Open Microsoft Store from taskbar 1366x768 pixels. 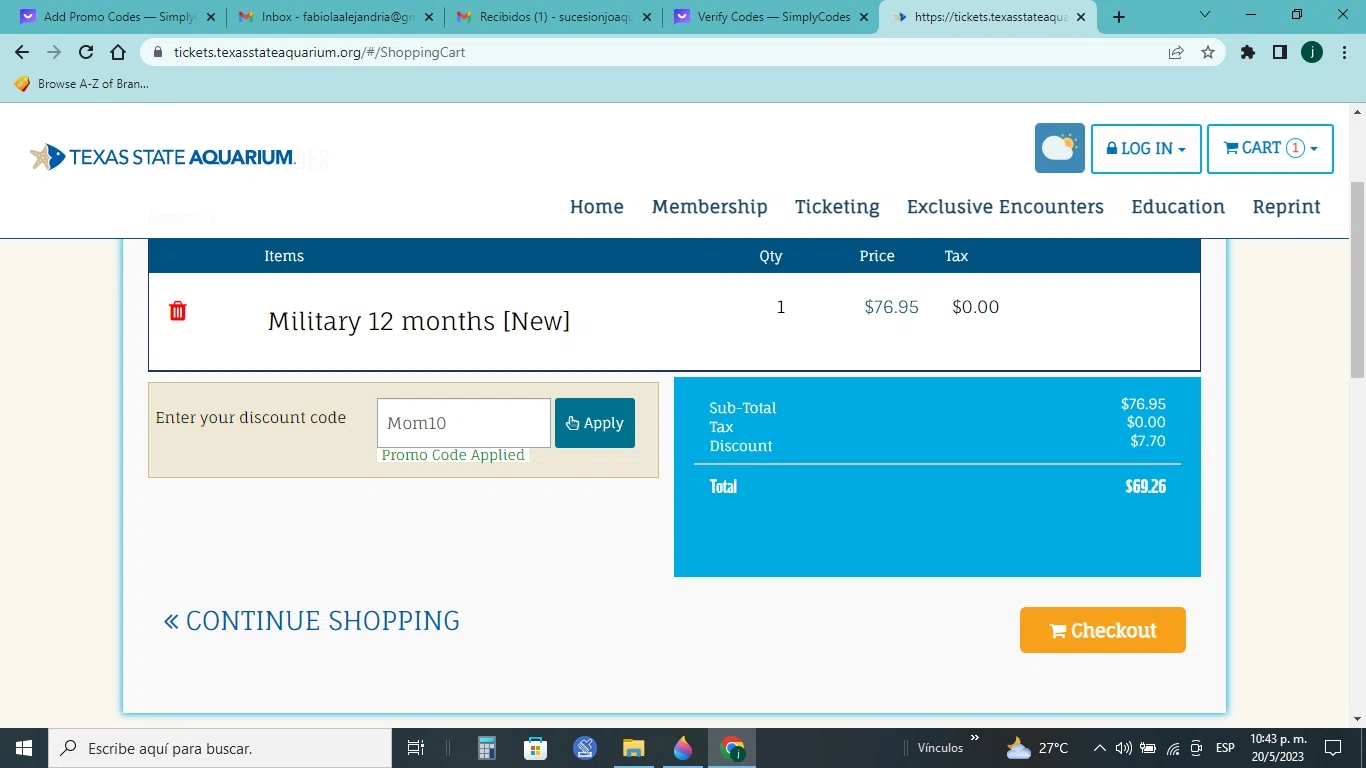[x=536, y=748]
